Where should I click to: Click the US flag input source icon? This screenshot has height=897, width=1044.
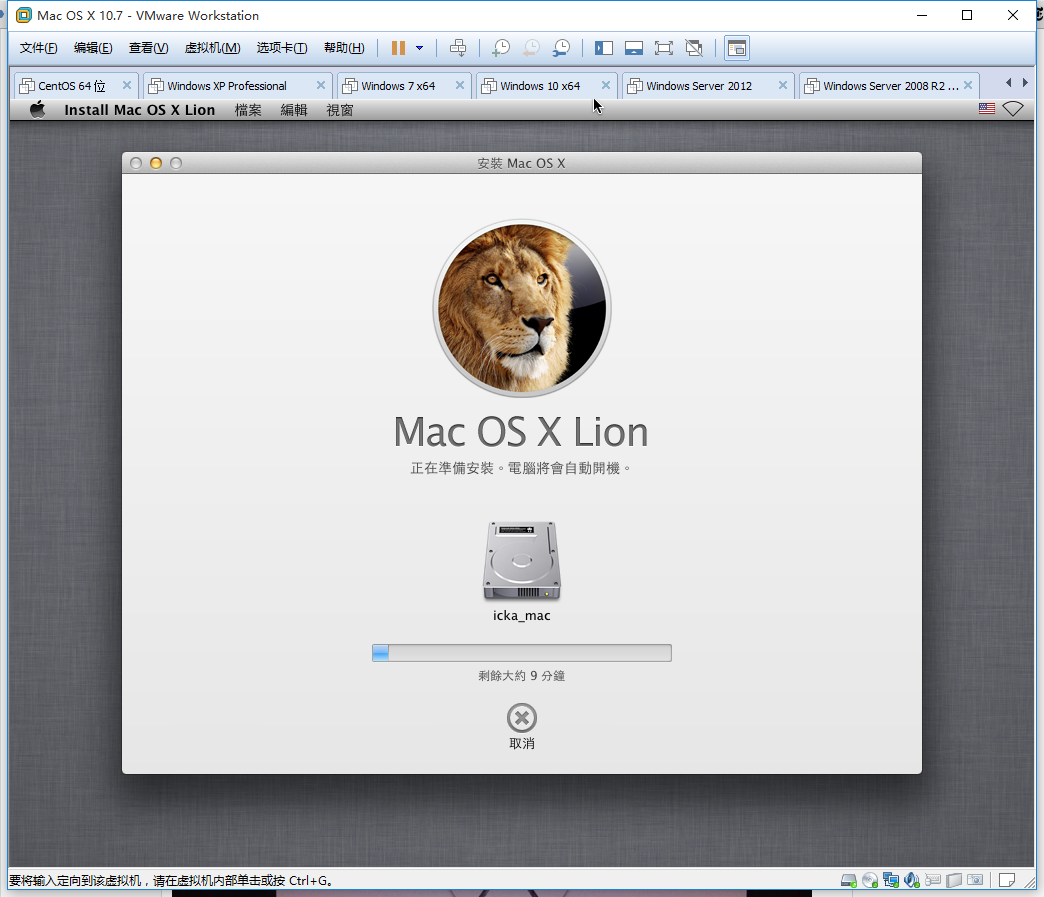click(x=987, y=109)
